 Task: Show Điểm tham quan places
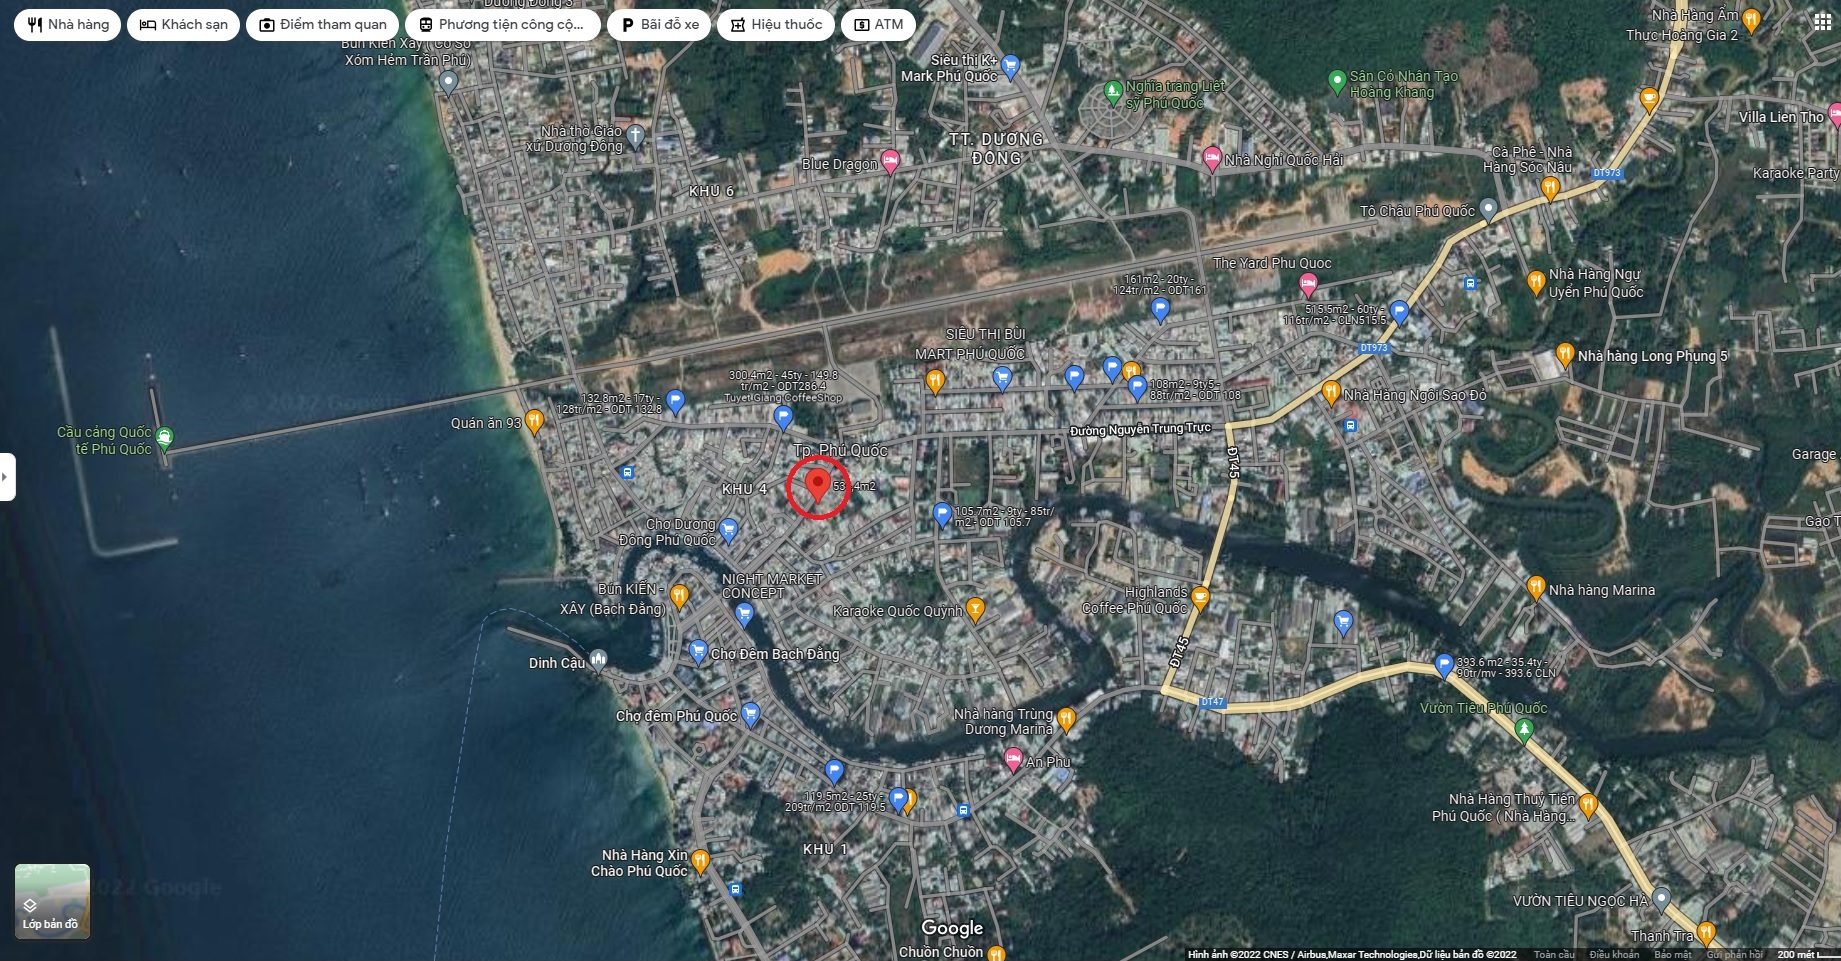pyautogui.click(x=322, y=25)
